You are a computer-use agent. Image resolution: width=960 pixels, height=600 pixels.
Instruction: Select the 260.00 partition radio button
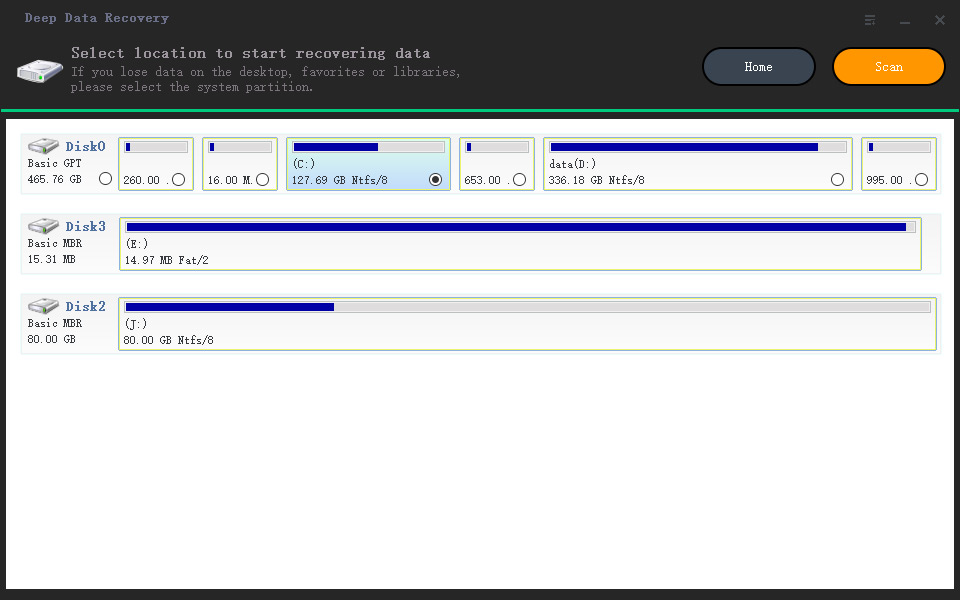point(178,179)
